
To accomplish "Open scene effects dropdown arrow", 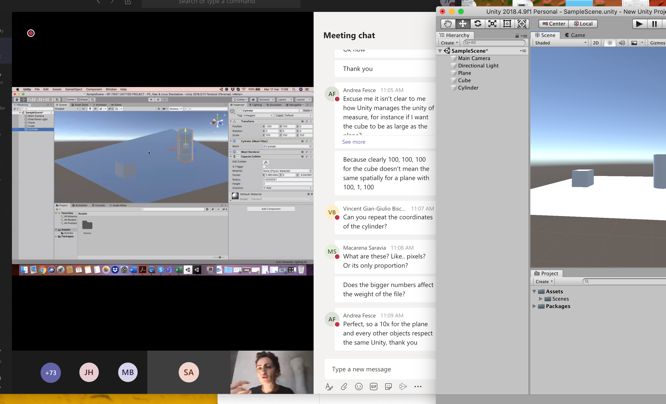I will [642, 43].
